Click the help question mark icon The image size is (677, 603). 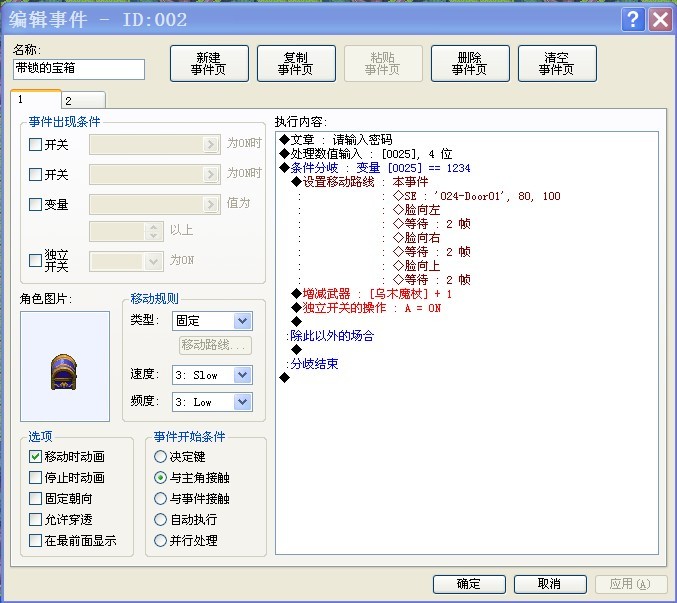[633, 20]
